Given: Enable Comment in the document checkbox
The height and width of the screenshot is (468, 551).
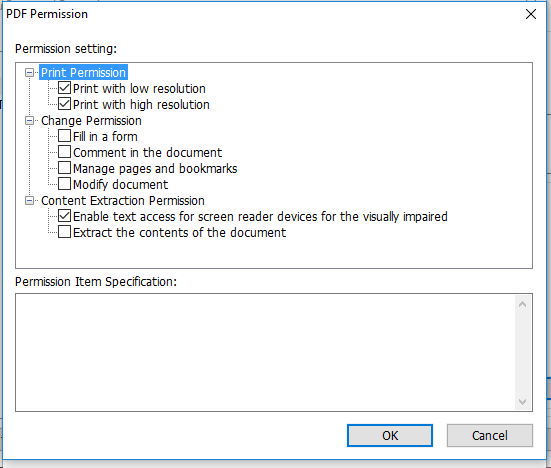Looking at the screenshot, I should click(x=64, y=152).
